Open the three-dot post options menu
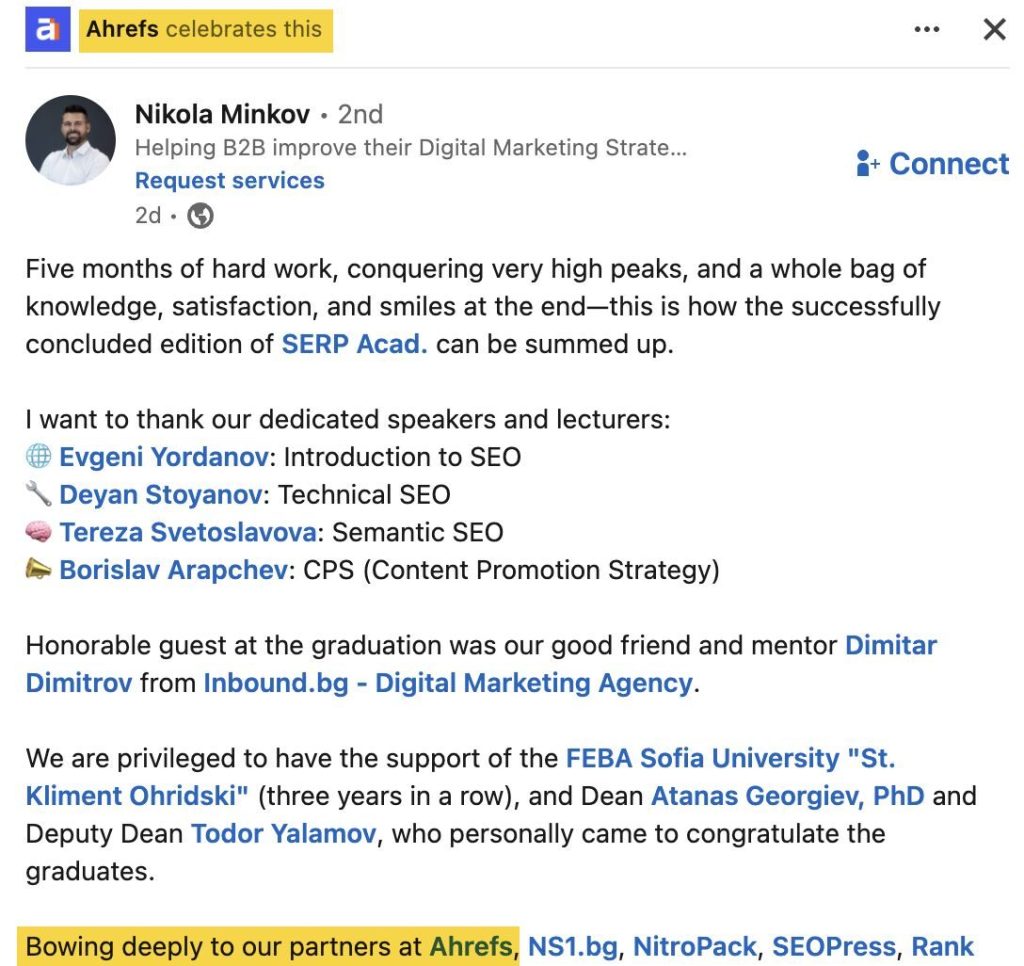 [x=926, y=30]
